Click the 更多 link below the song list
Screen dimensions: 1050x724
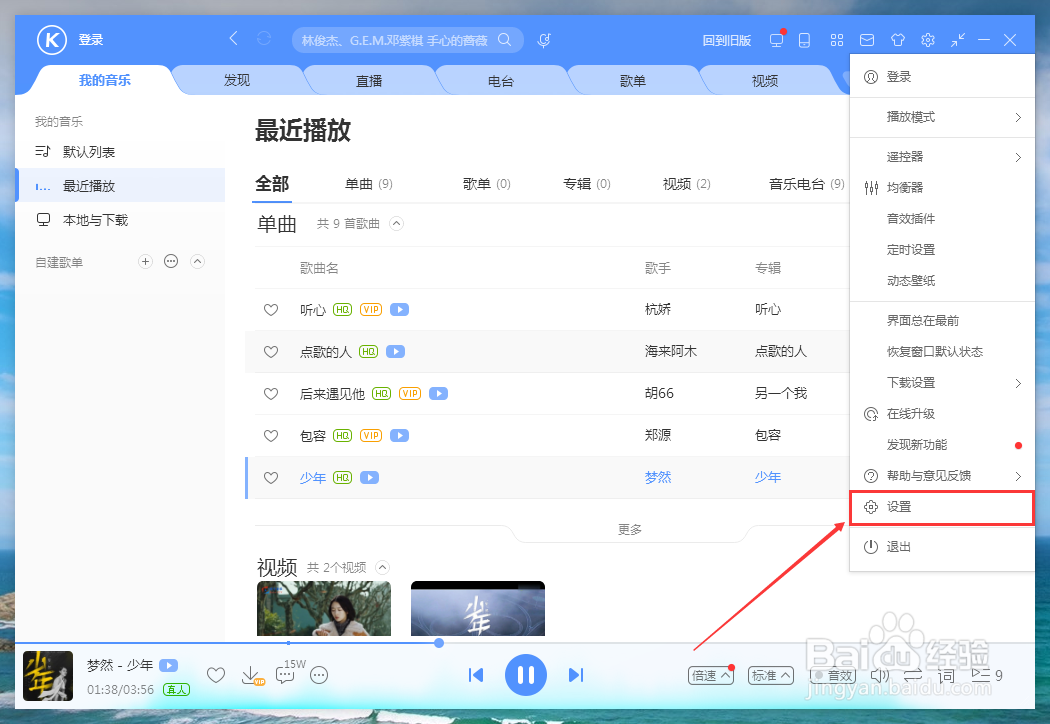[x=629, y=529]
